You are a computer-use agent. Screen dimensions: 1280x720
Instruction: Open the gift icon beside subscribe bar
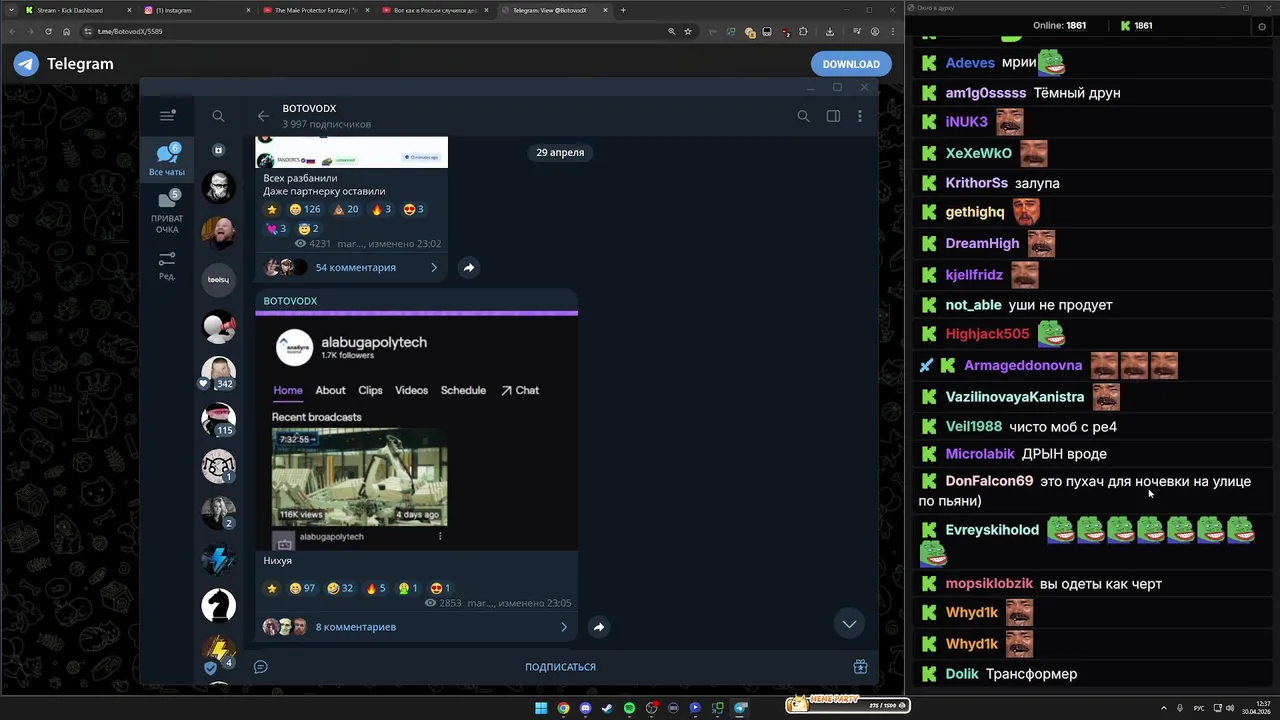point(860,667)
